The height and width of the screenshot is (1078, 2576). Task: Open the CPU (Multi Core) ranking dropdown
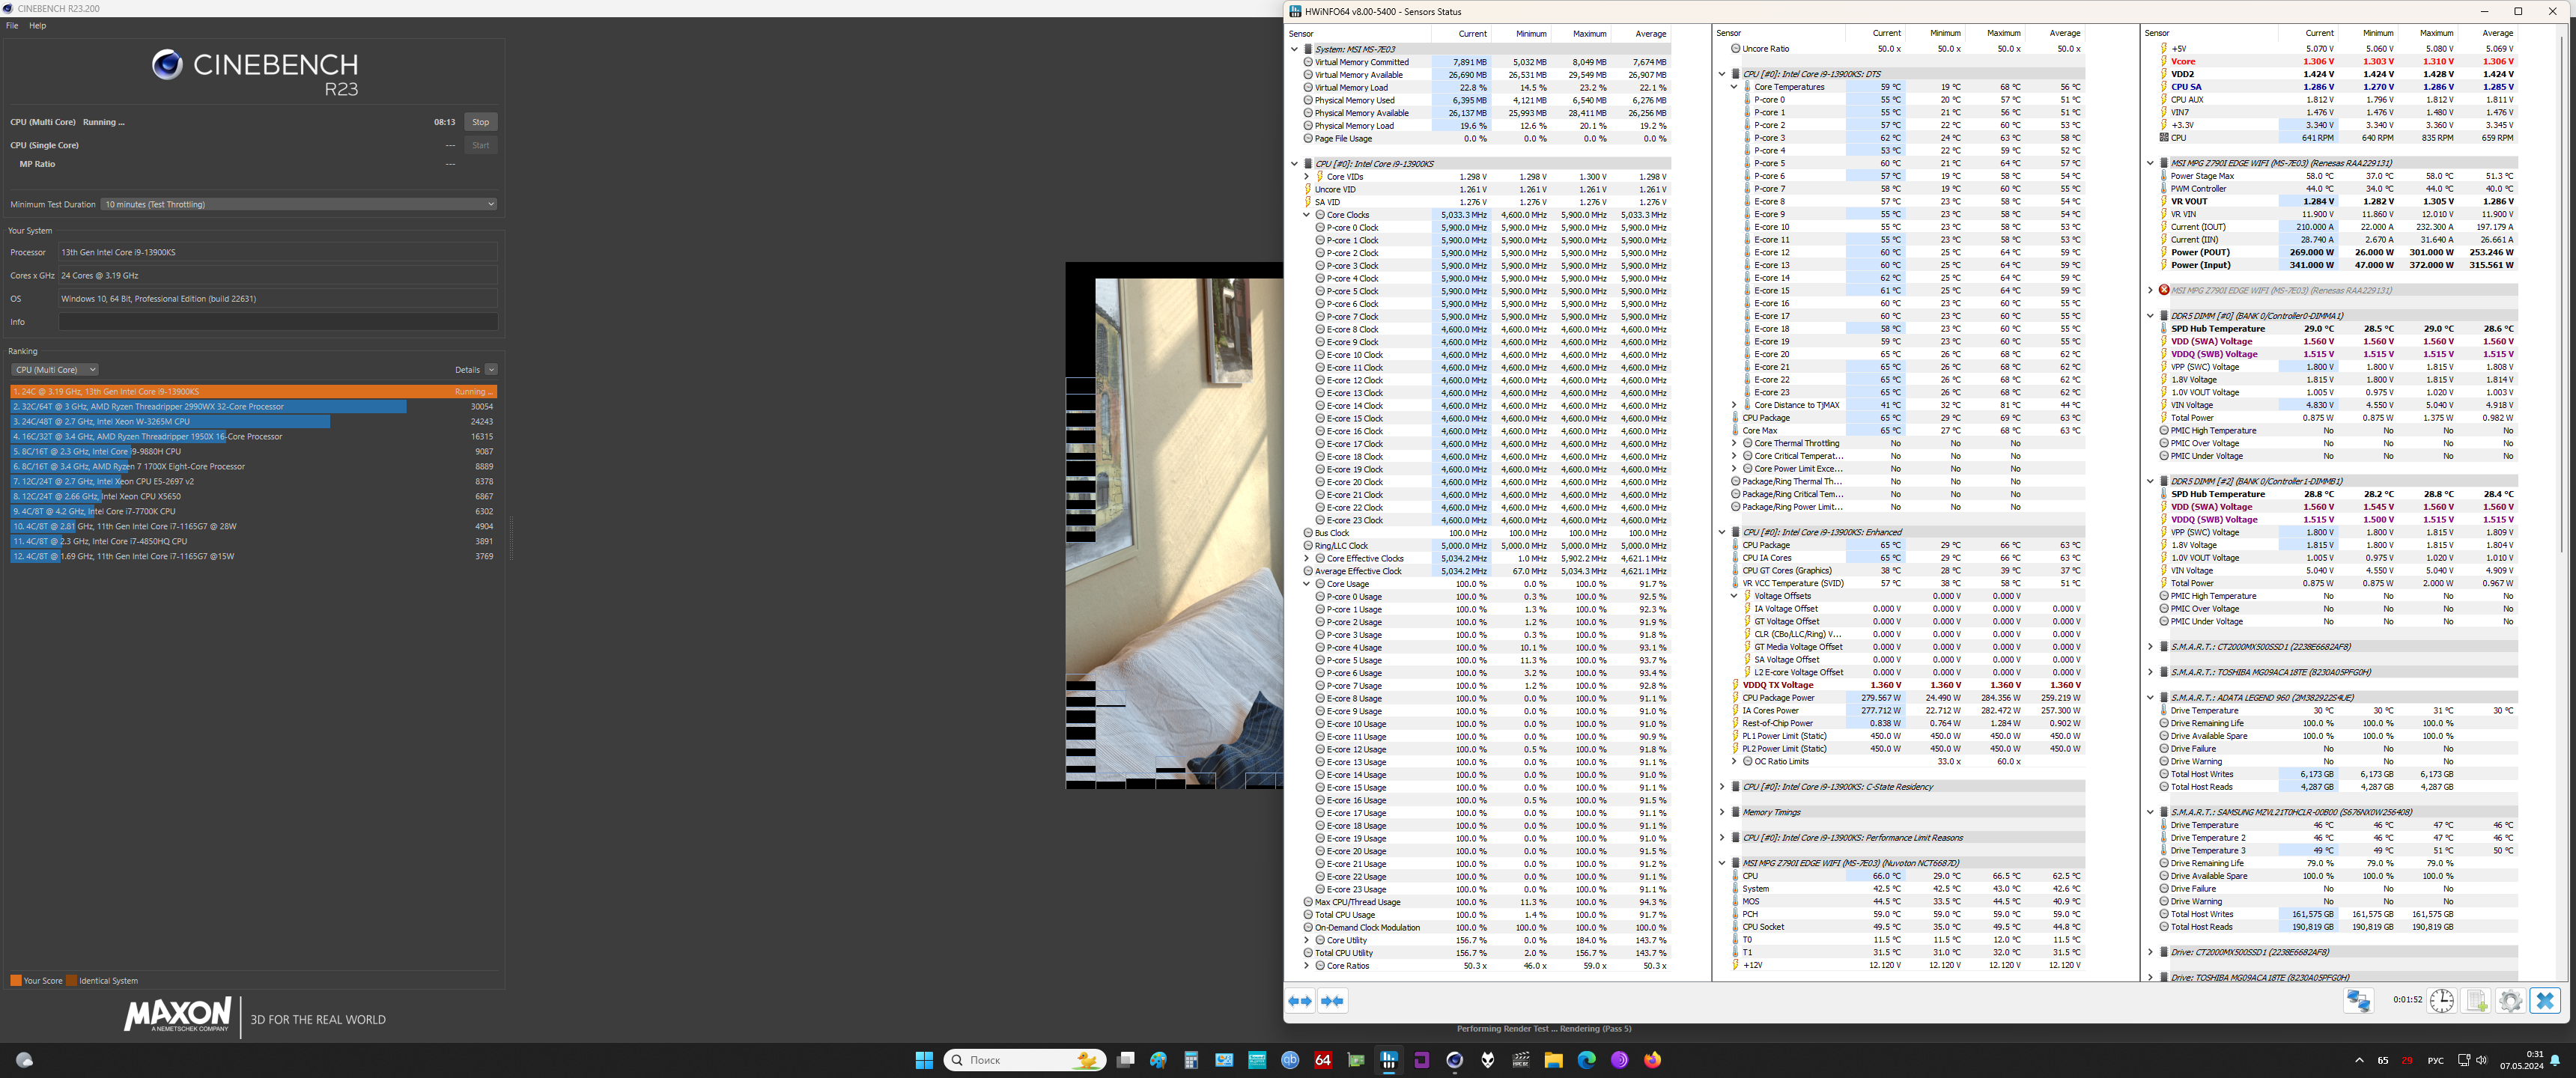click(x=55, y=370)
